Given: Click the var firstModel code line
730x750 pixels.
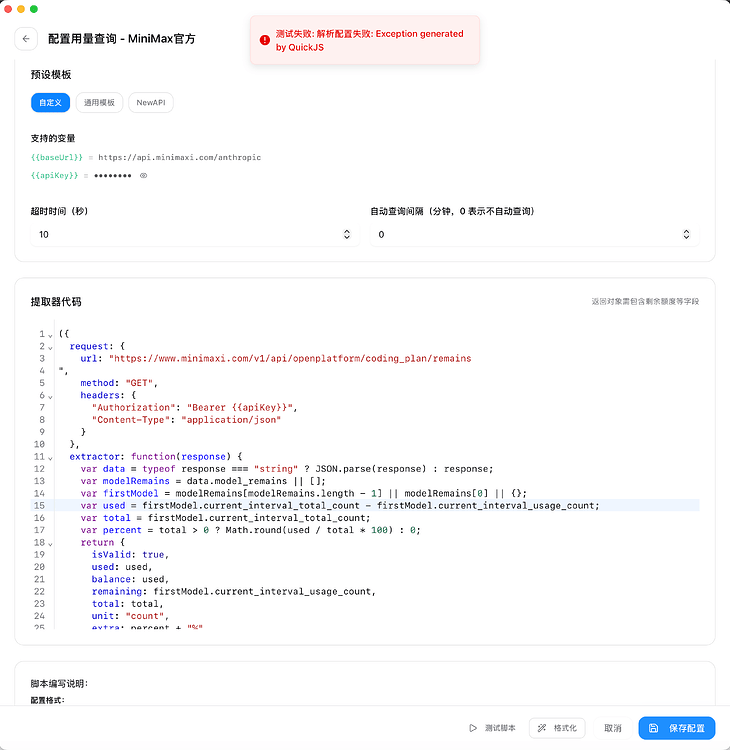Looking at the screenshot, I should tap(303, 493).
